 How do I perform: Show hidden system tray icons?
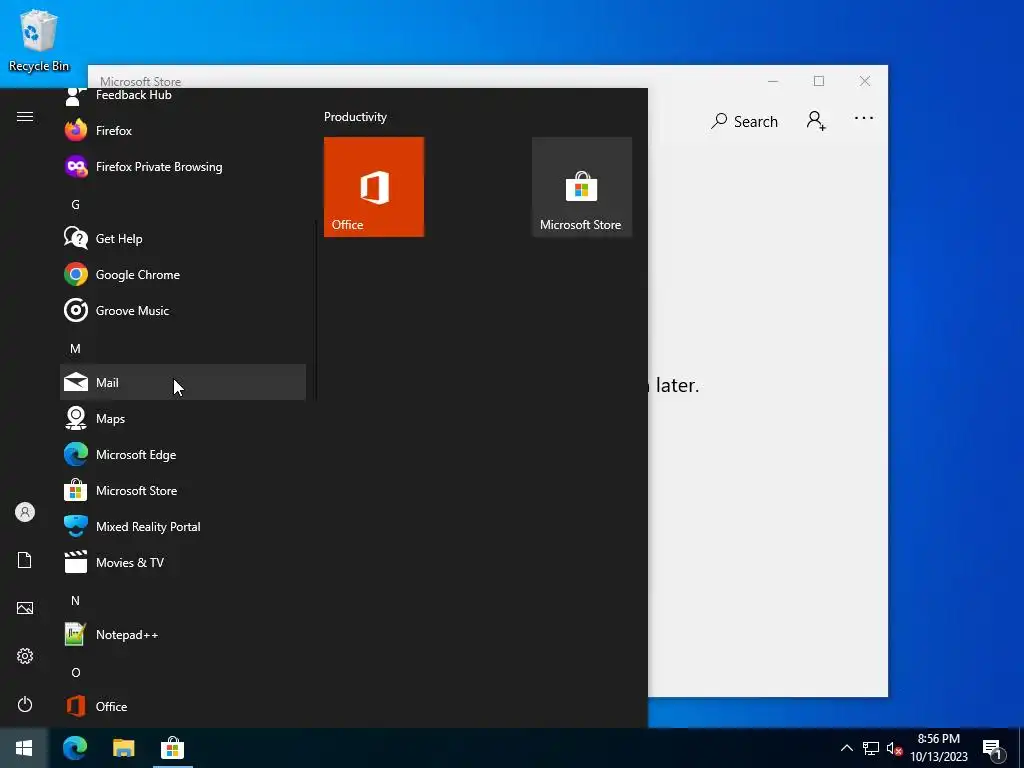[846, 748]
